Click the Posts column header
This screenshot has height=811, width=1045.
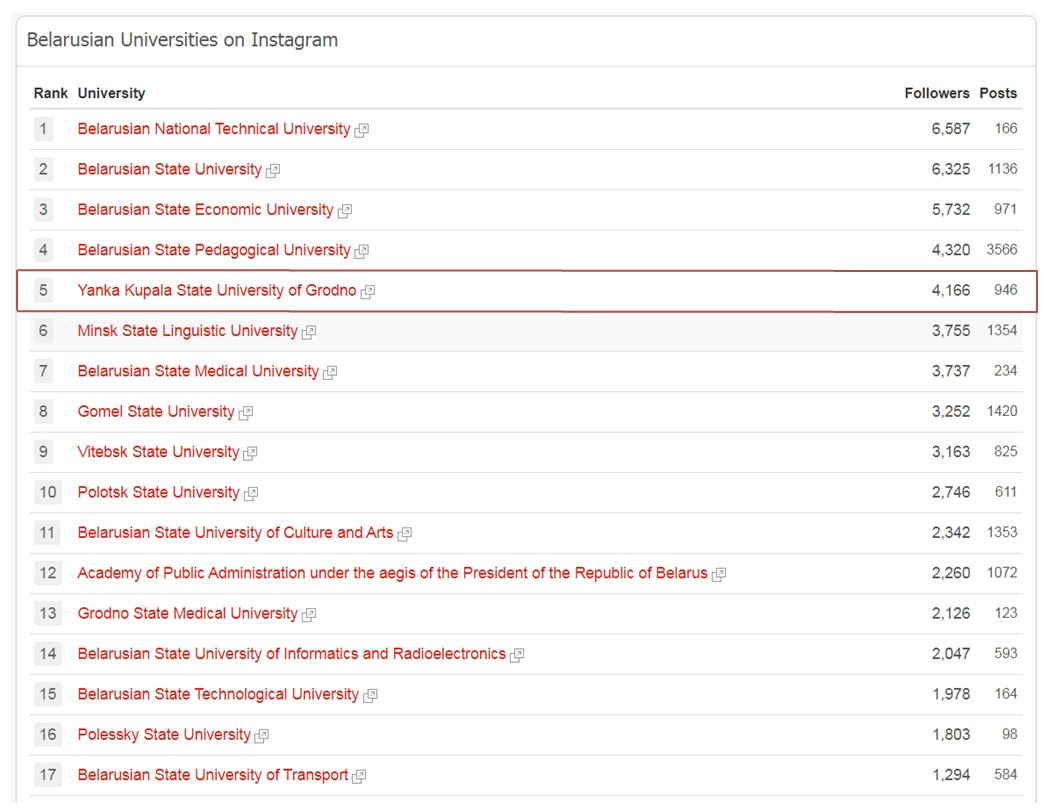pos(998,93)
